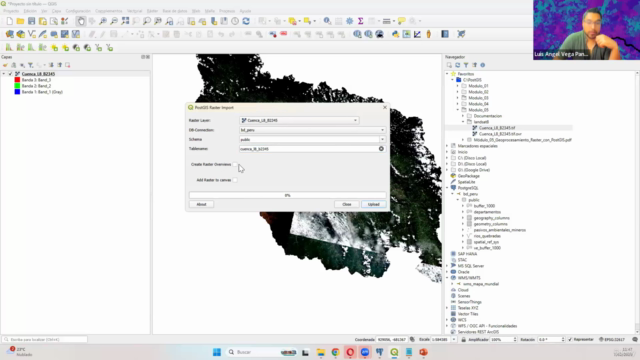Screen dimensions: 640x360
Task: Click the blue book icon in the plugins toolbar
Action: [x=445, y=34]
